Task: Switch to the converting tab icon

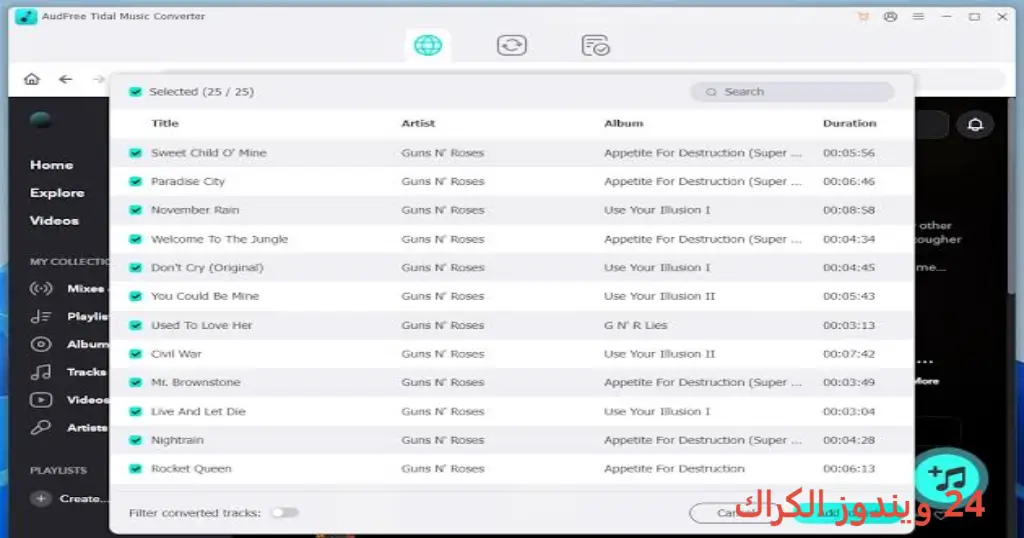Action: pyautogui.click(x=511, y=45)
